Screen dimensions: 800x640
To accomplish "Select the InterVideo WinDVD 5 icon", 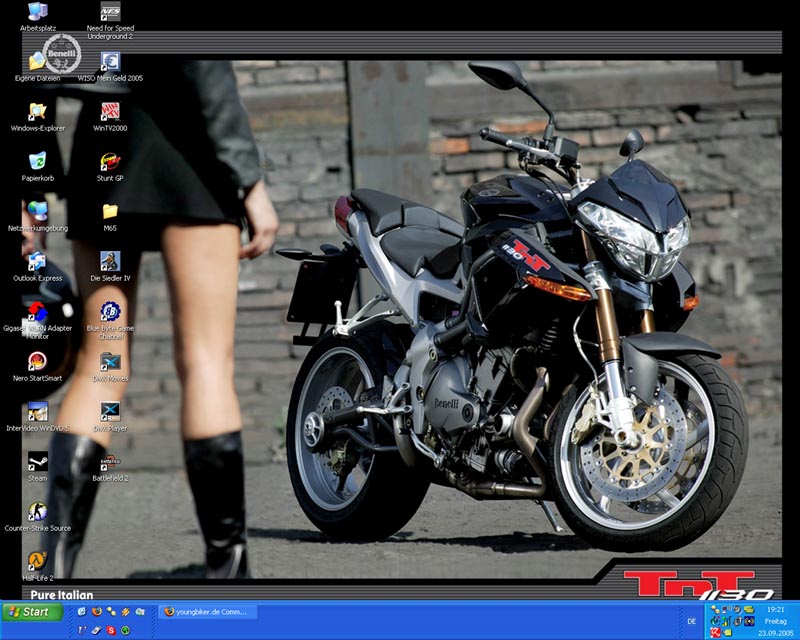I will pyautogui.click(x=38, y=417).
